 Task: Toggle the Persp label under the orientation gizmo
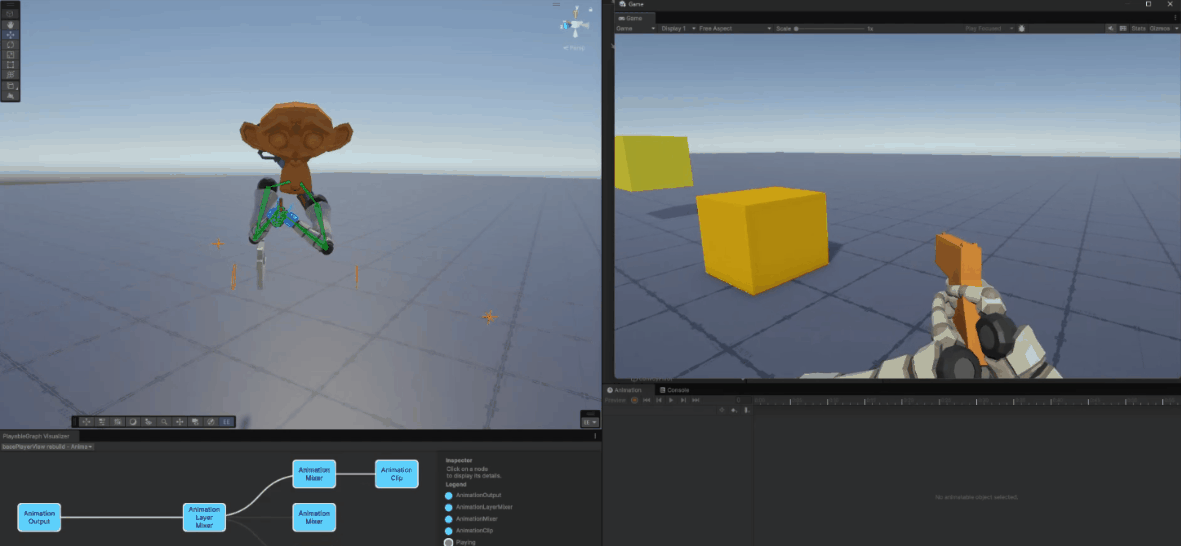click(575, 47)
